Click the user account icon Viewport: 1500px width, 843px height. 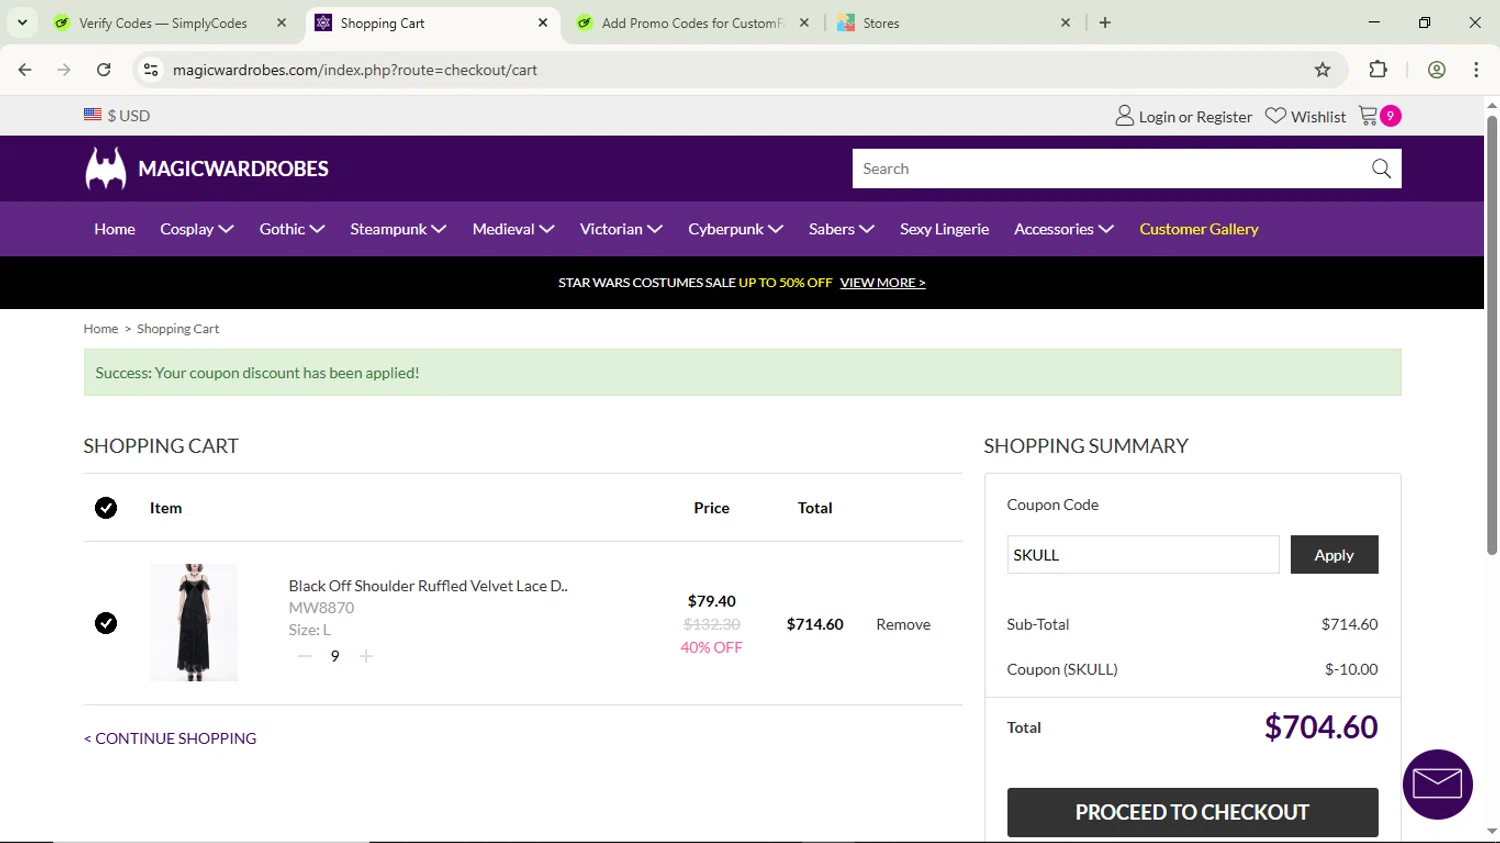(1124, 116)
